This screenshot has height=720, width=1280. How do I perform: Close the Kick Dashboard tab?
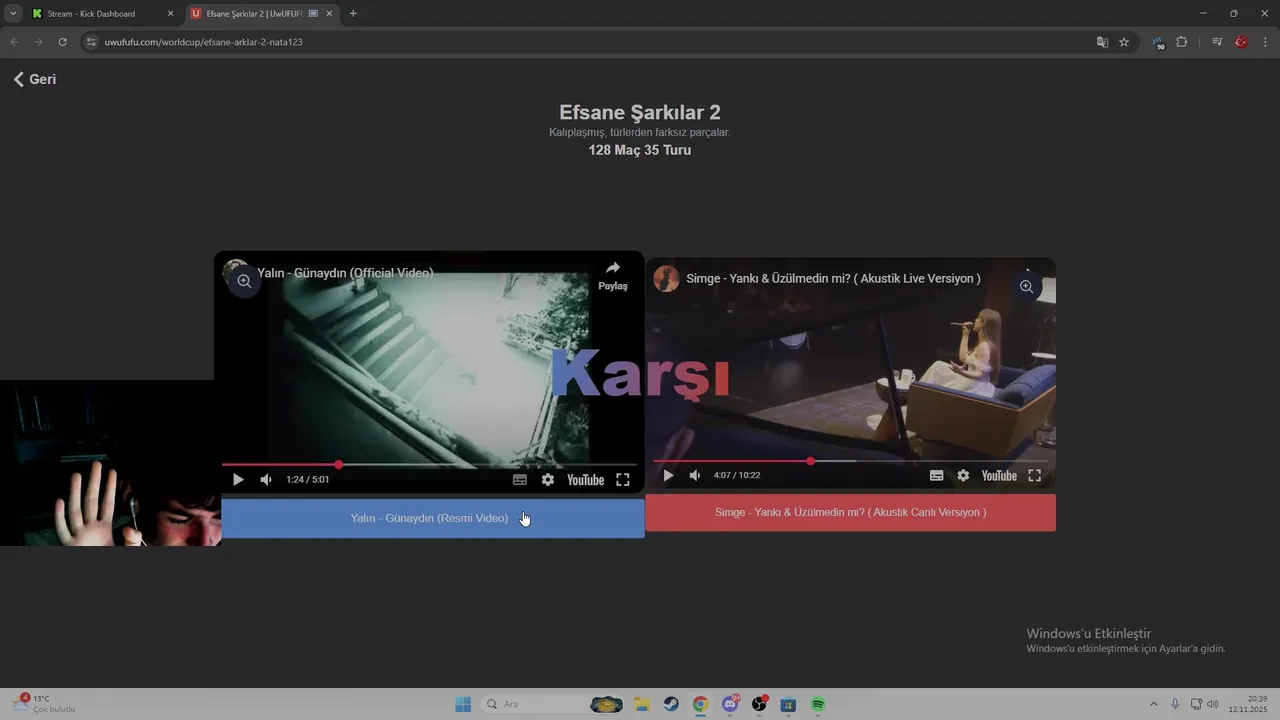[170, 14]
